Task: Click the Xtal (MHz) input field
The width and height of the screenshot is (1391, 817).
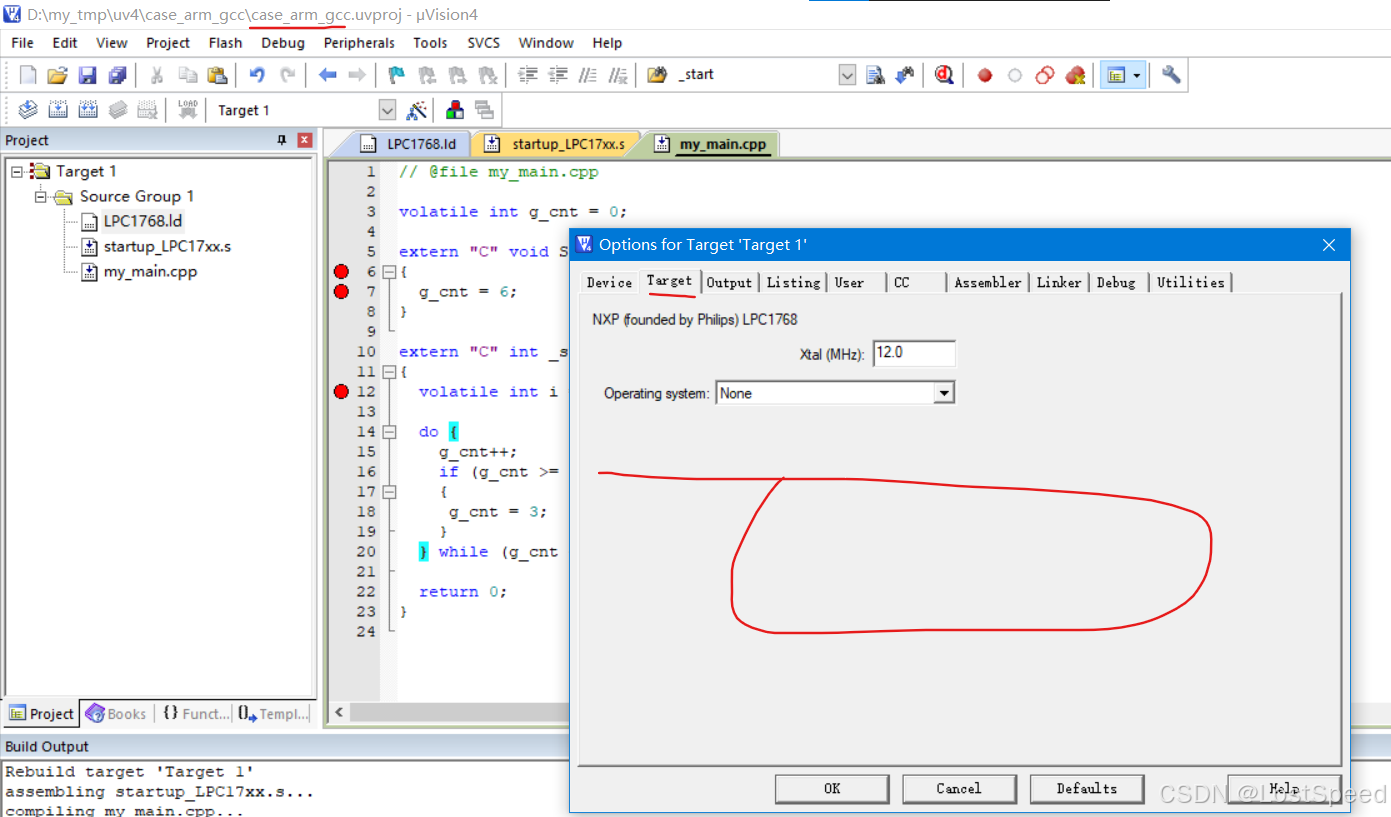Action: click(914, 353)
